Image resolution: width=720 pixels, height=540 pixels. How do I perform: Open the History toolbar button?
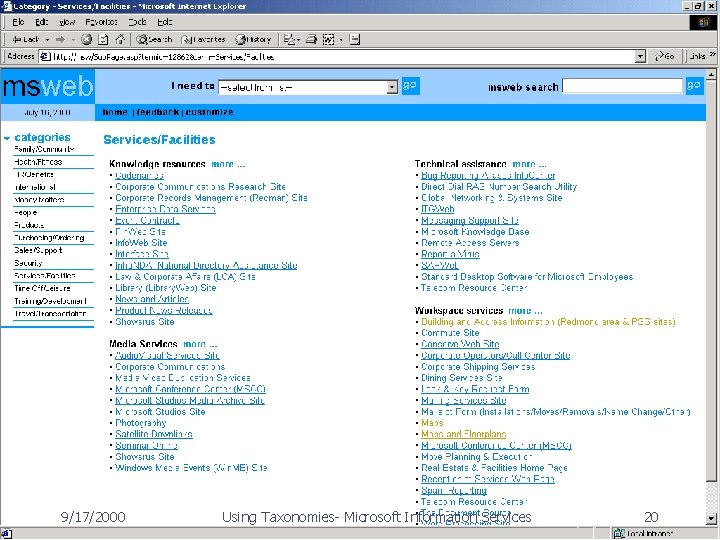(253, 39)
